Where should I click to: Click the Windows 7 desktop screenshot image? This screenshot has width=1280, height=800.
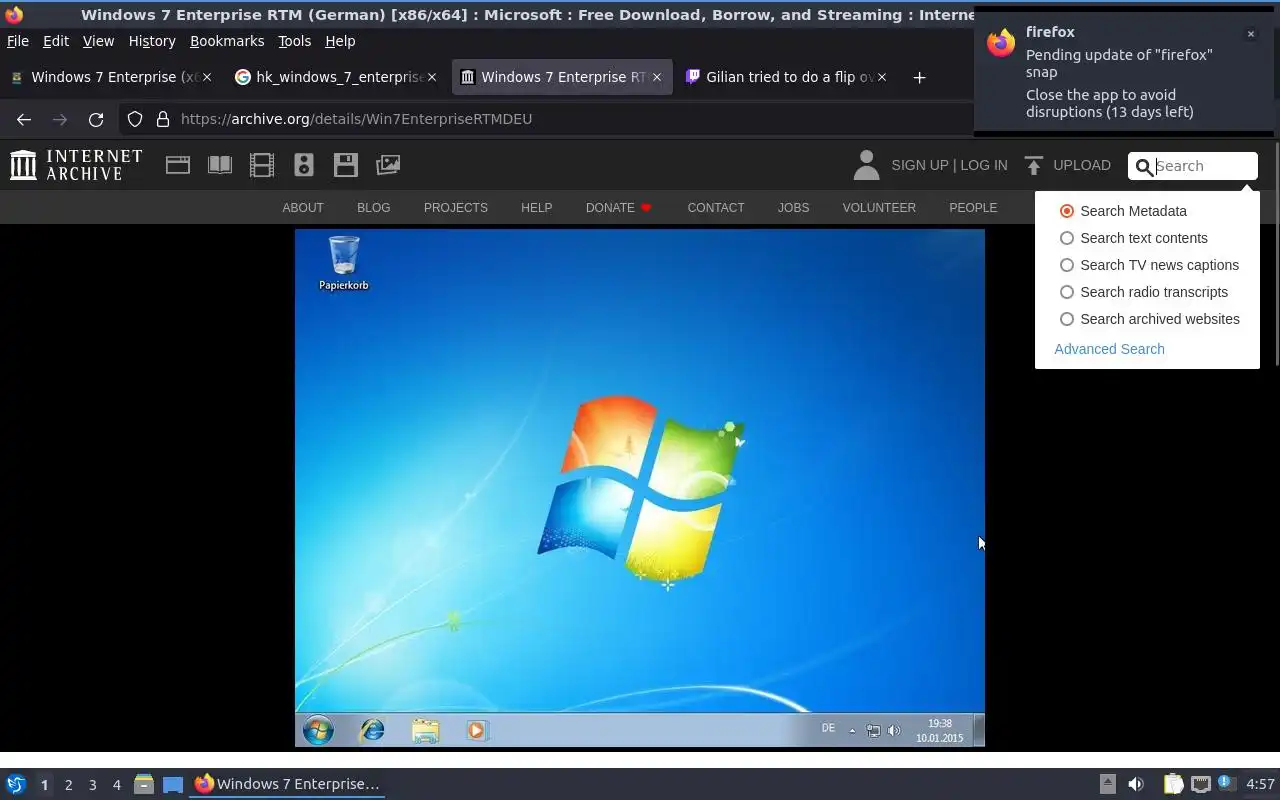click(x=640, y=488)
